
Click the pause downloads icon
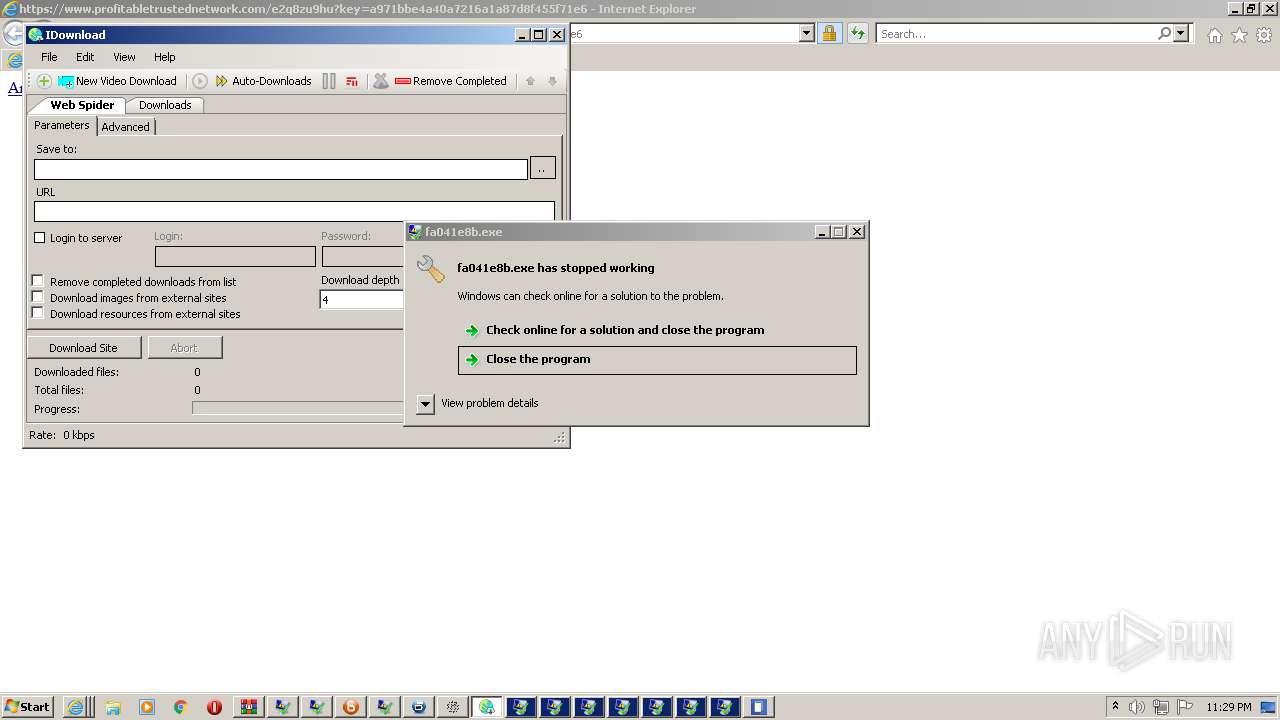[x=329, y=81]
